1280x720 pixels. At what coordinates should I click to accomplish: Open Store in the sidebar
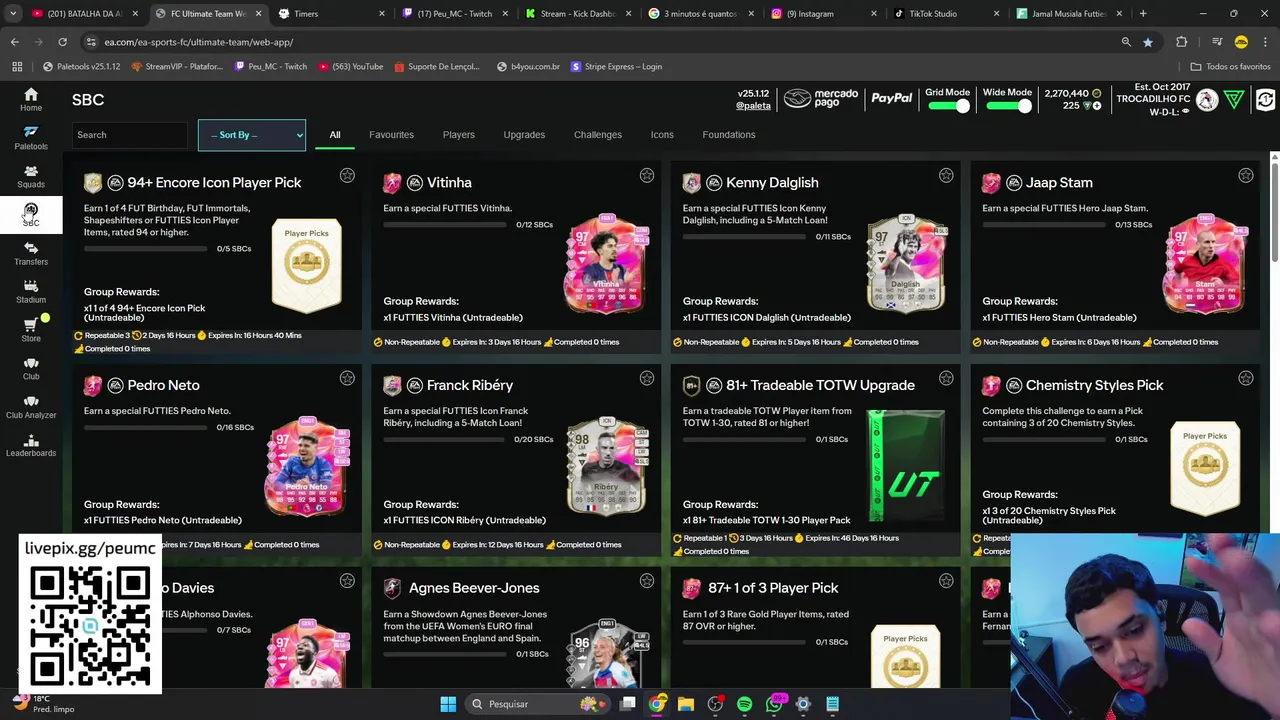point(31,330)
